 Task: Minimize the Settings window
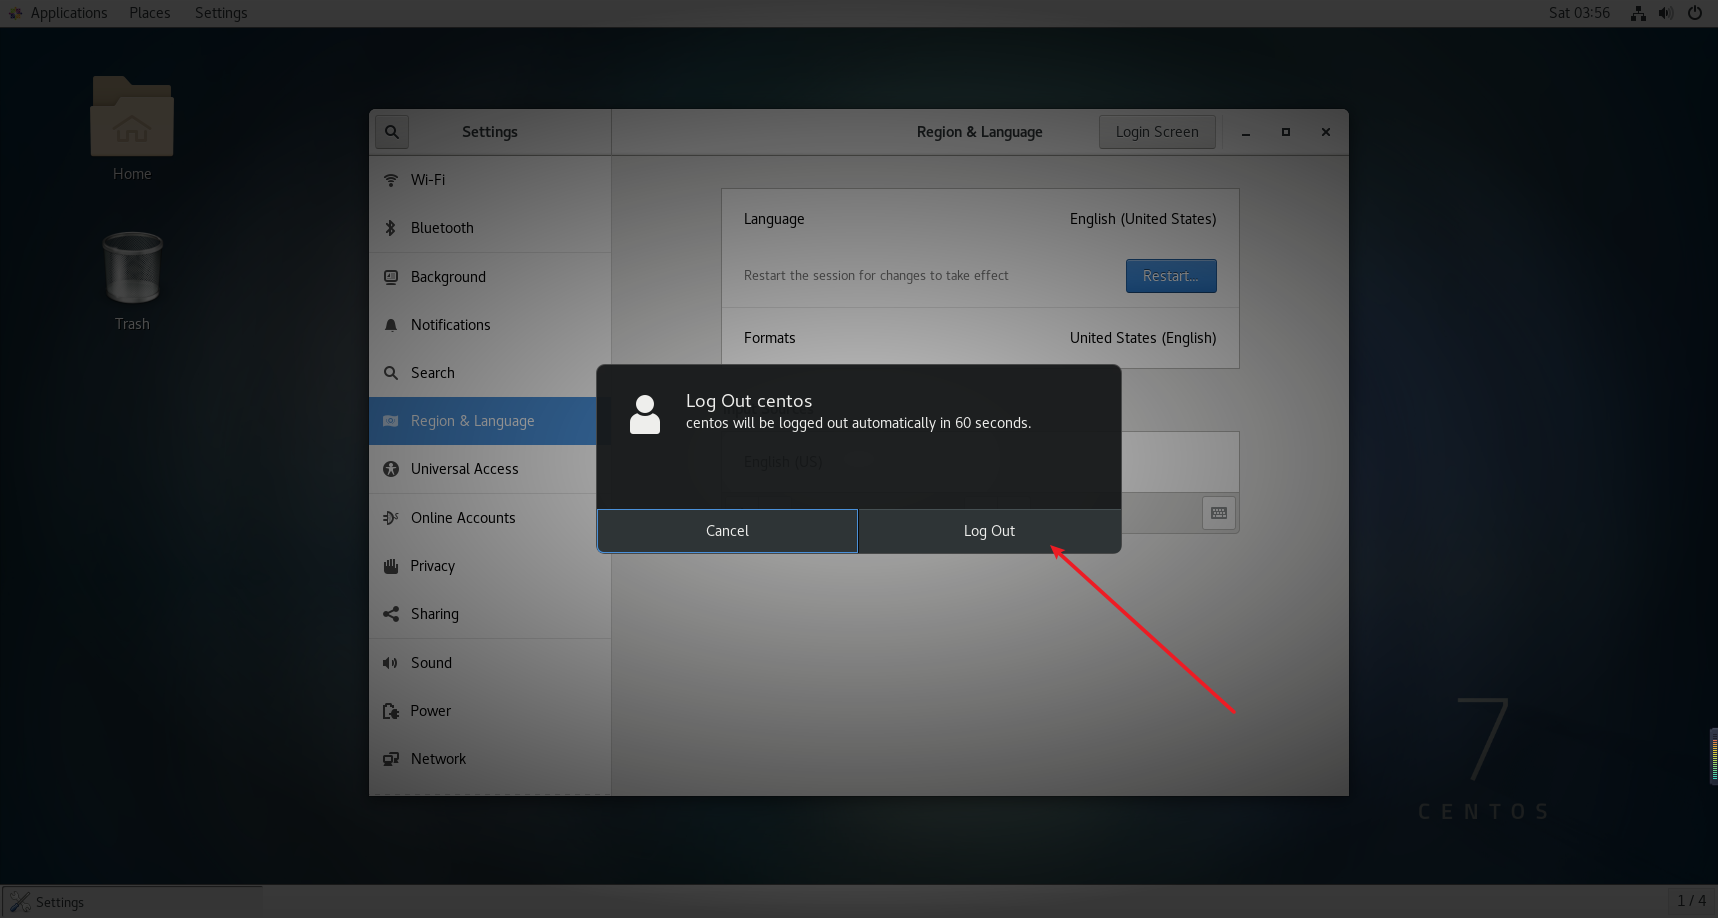(1246, 132)
